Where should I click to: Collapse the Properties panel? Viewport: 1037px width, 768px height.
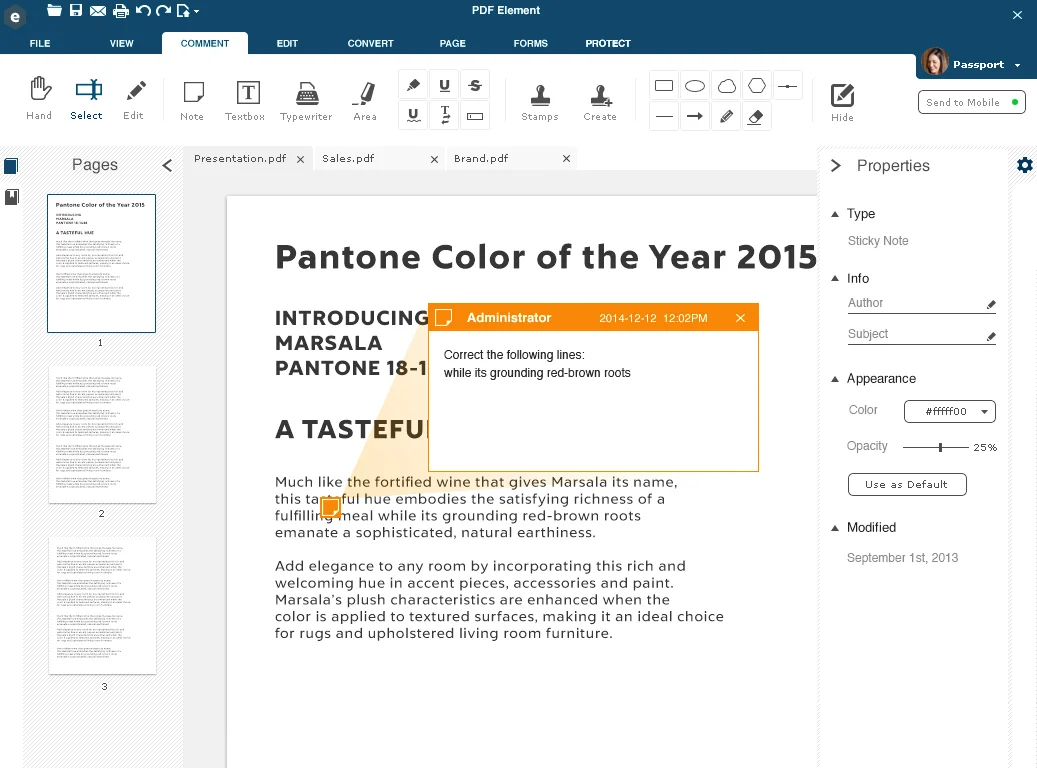pos(836,165)
